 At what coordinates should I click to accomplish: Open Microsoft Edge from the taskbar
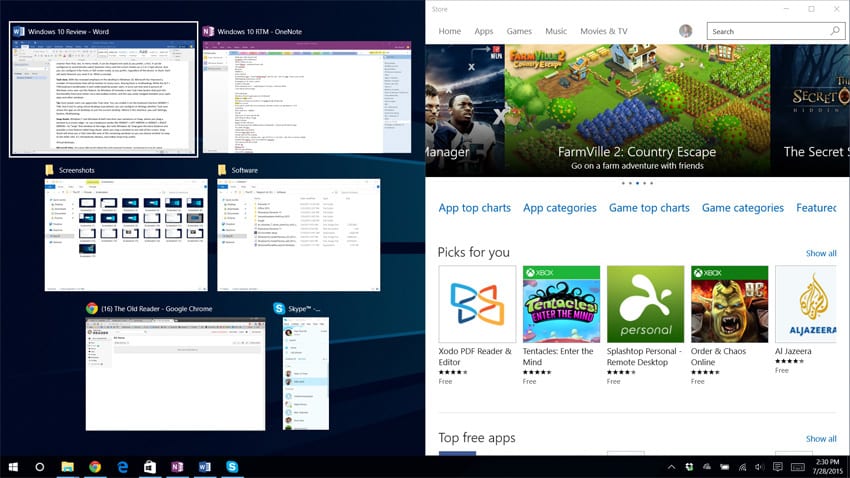123,467
